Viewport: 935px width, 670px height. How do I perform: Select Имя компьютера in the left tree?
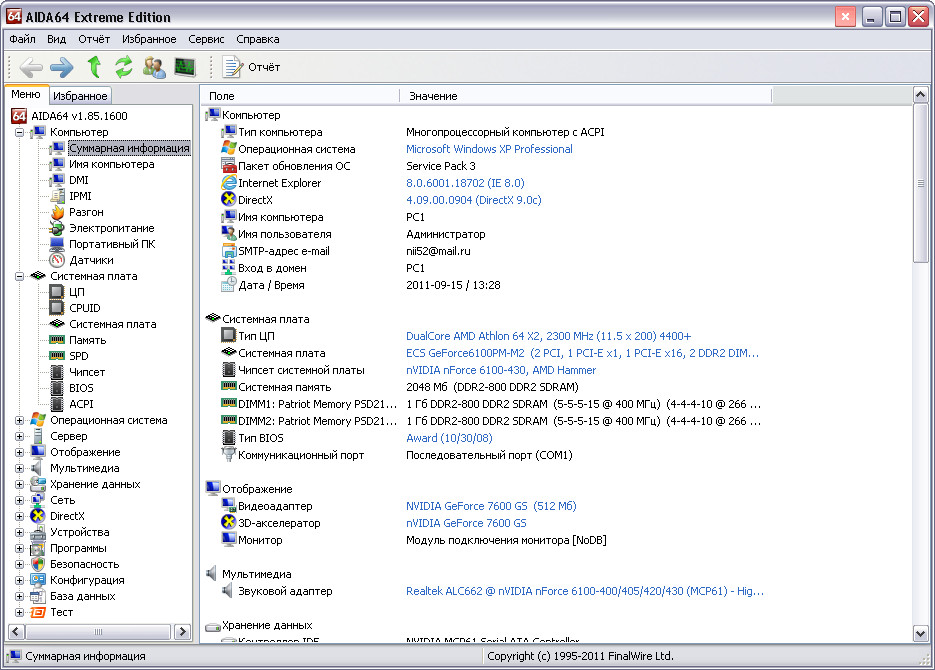tap(112, 164)
